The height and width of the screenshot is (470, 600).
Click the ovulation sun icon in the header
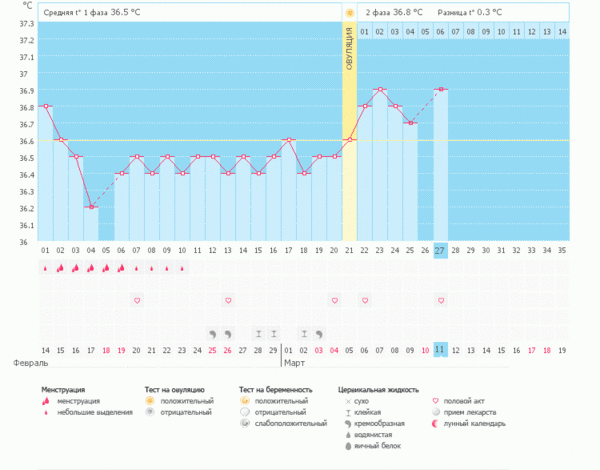pos(349,13)
